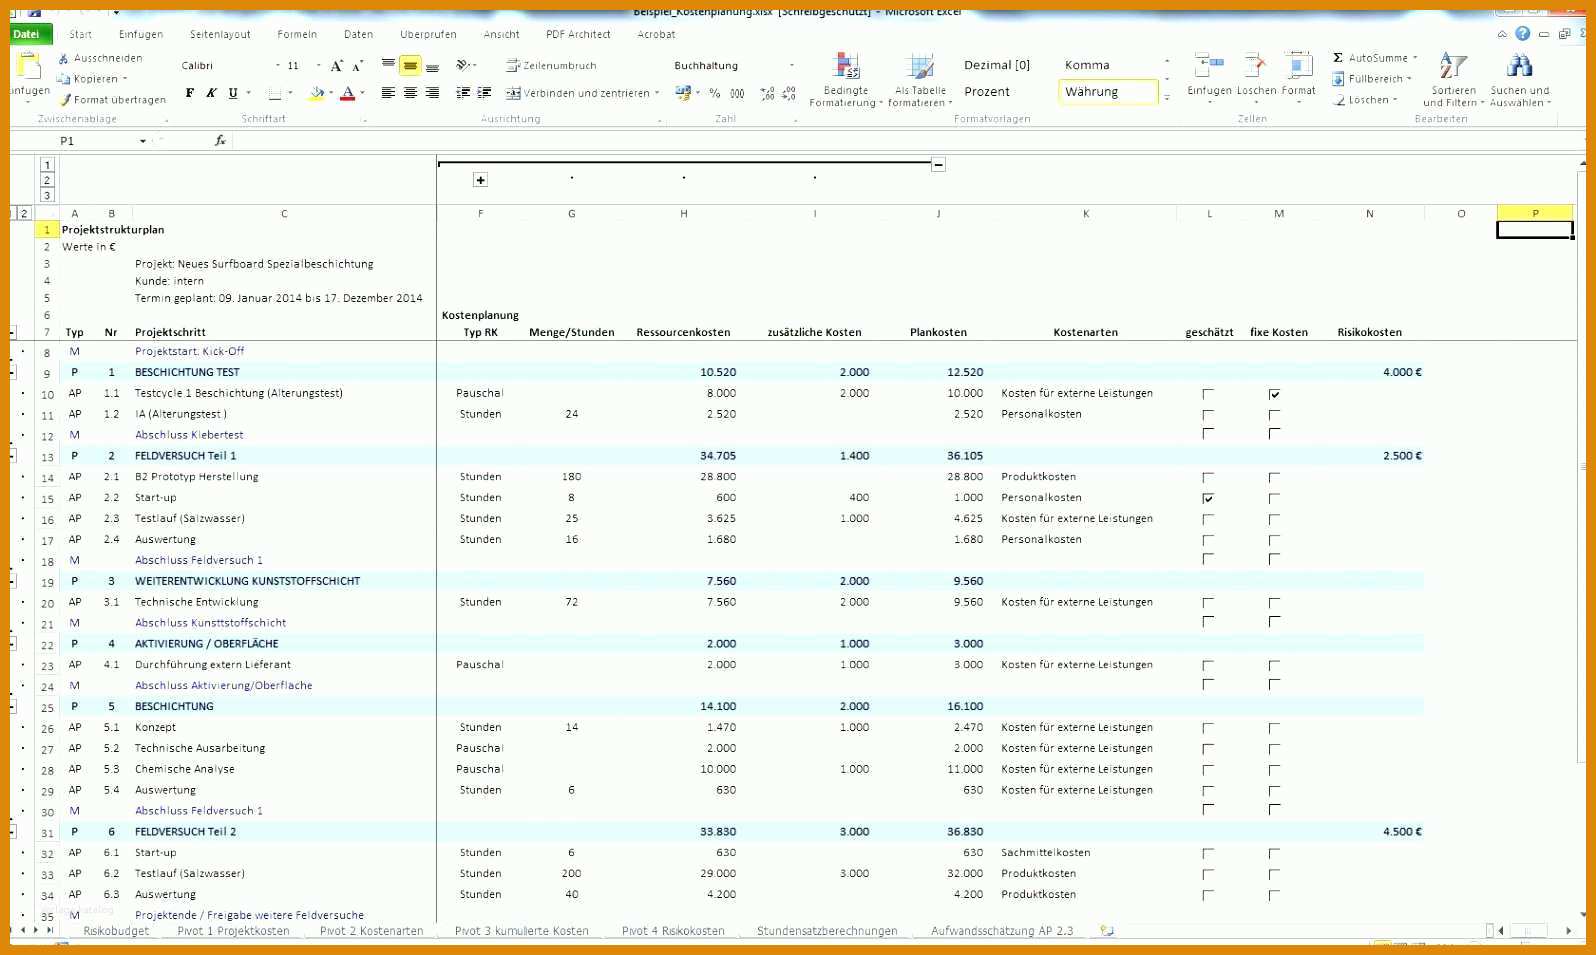Switch to the Daten ribbon tab

click(358, 34)
